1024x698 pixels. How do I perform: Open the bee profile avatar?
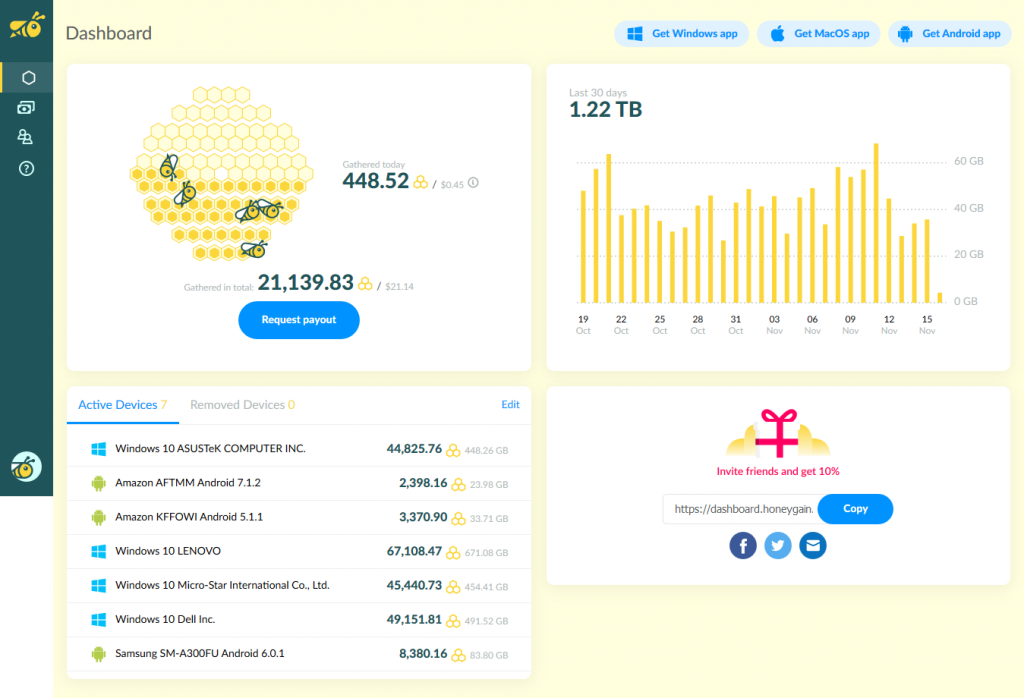pyautogui.click(x=26, y=466)
